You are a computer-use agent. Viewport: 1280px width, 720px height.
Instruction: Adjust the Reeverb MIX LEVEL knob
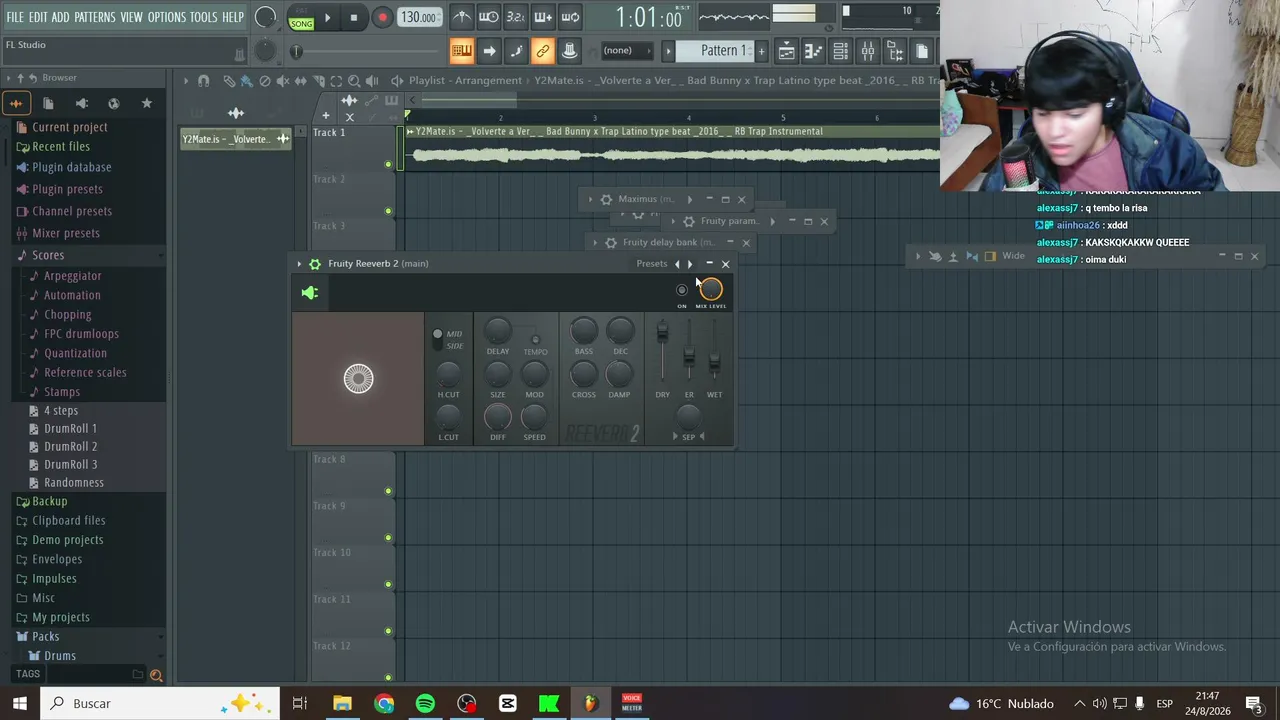(710, 290)
